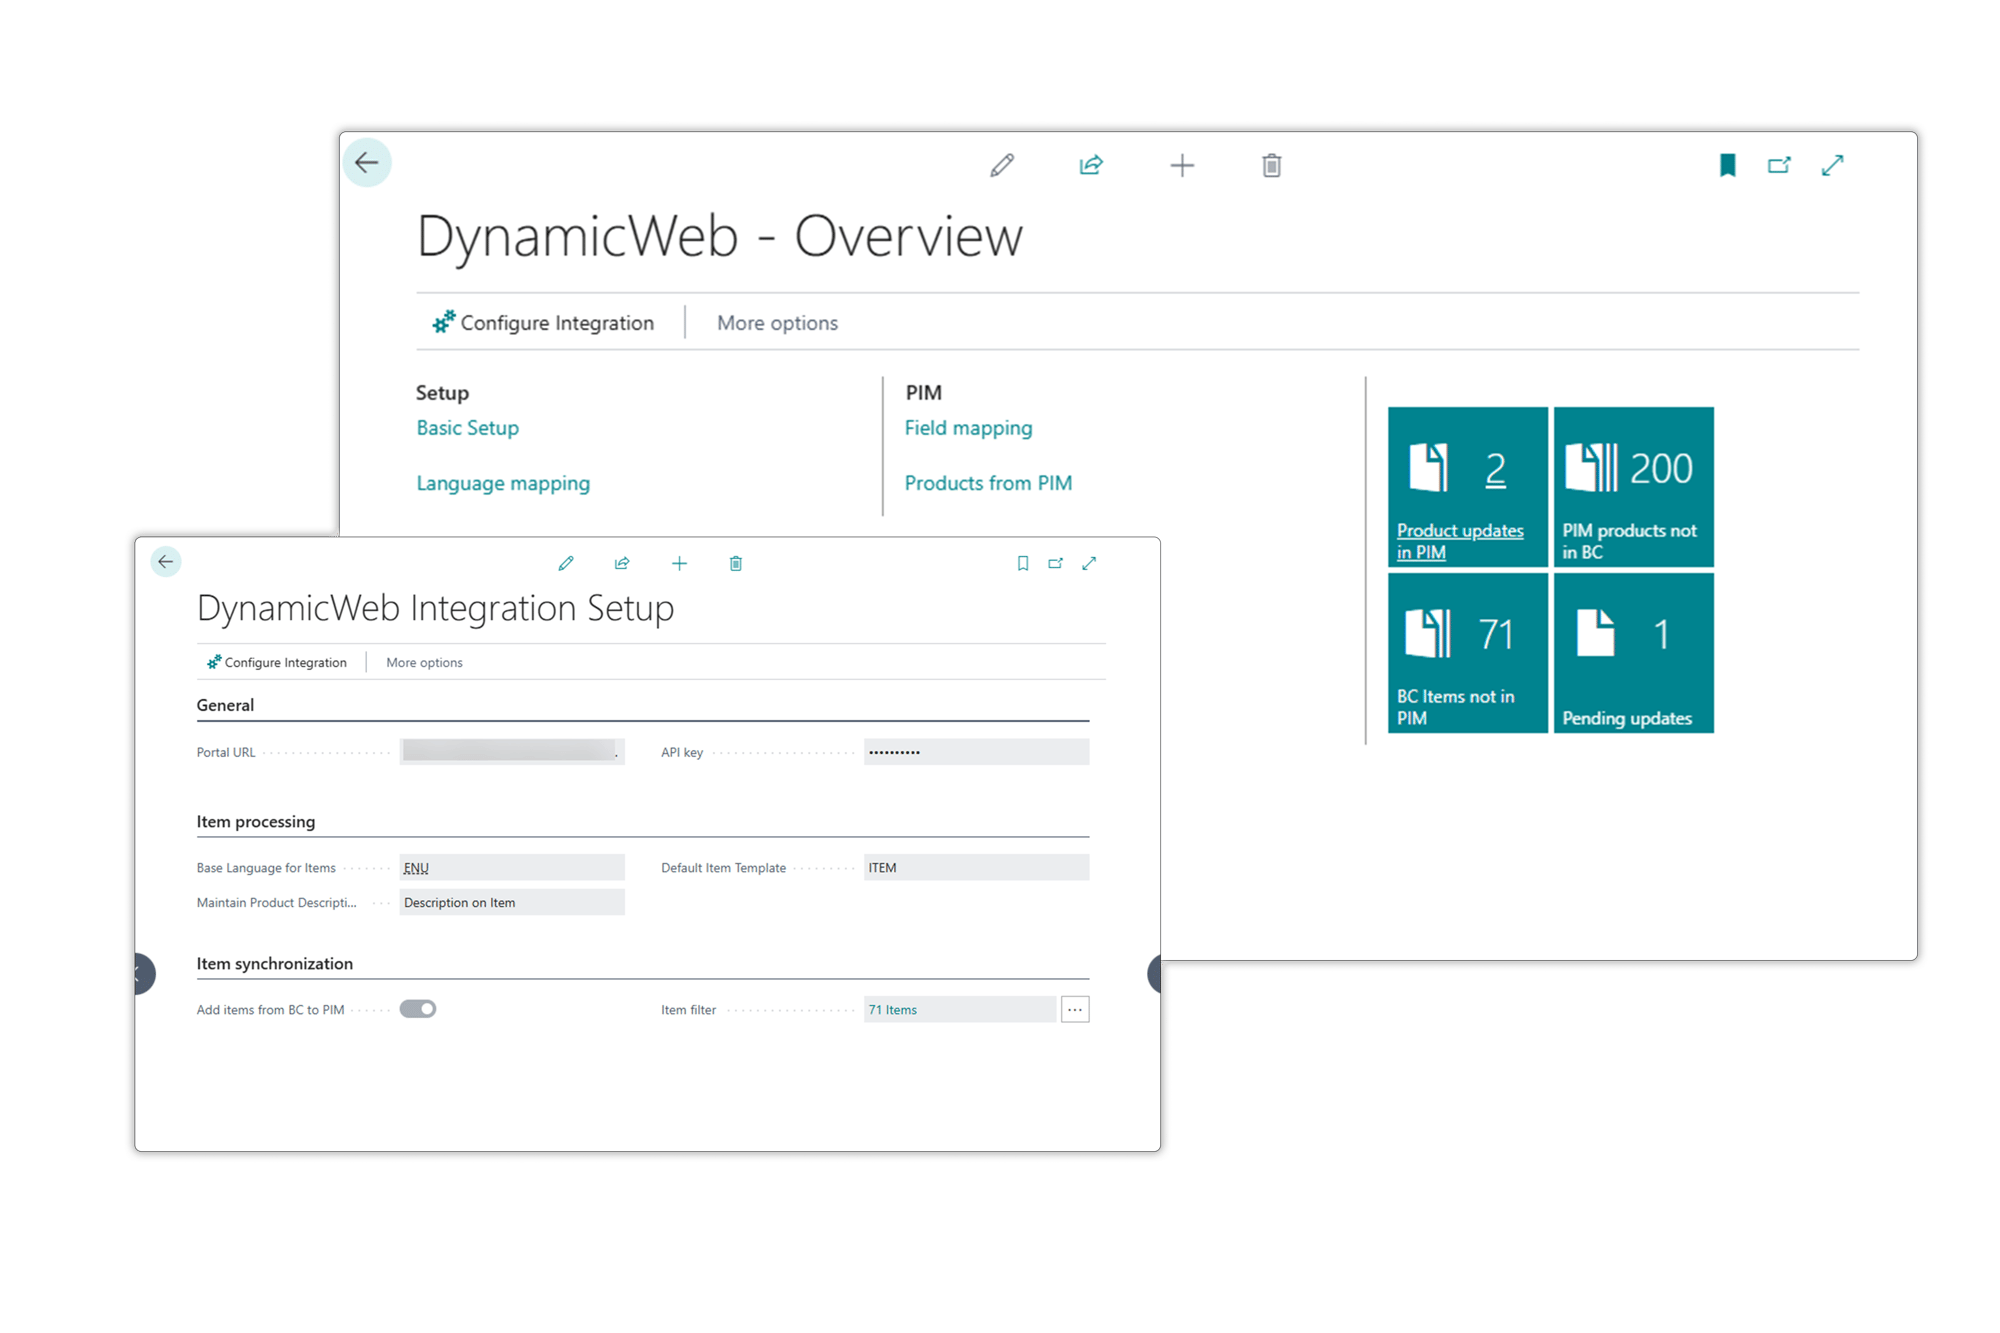Open the share icon on DynamicWeb Overview
The width and height of the screenshot is (2000, 1333).
1091,165
